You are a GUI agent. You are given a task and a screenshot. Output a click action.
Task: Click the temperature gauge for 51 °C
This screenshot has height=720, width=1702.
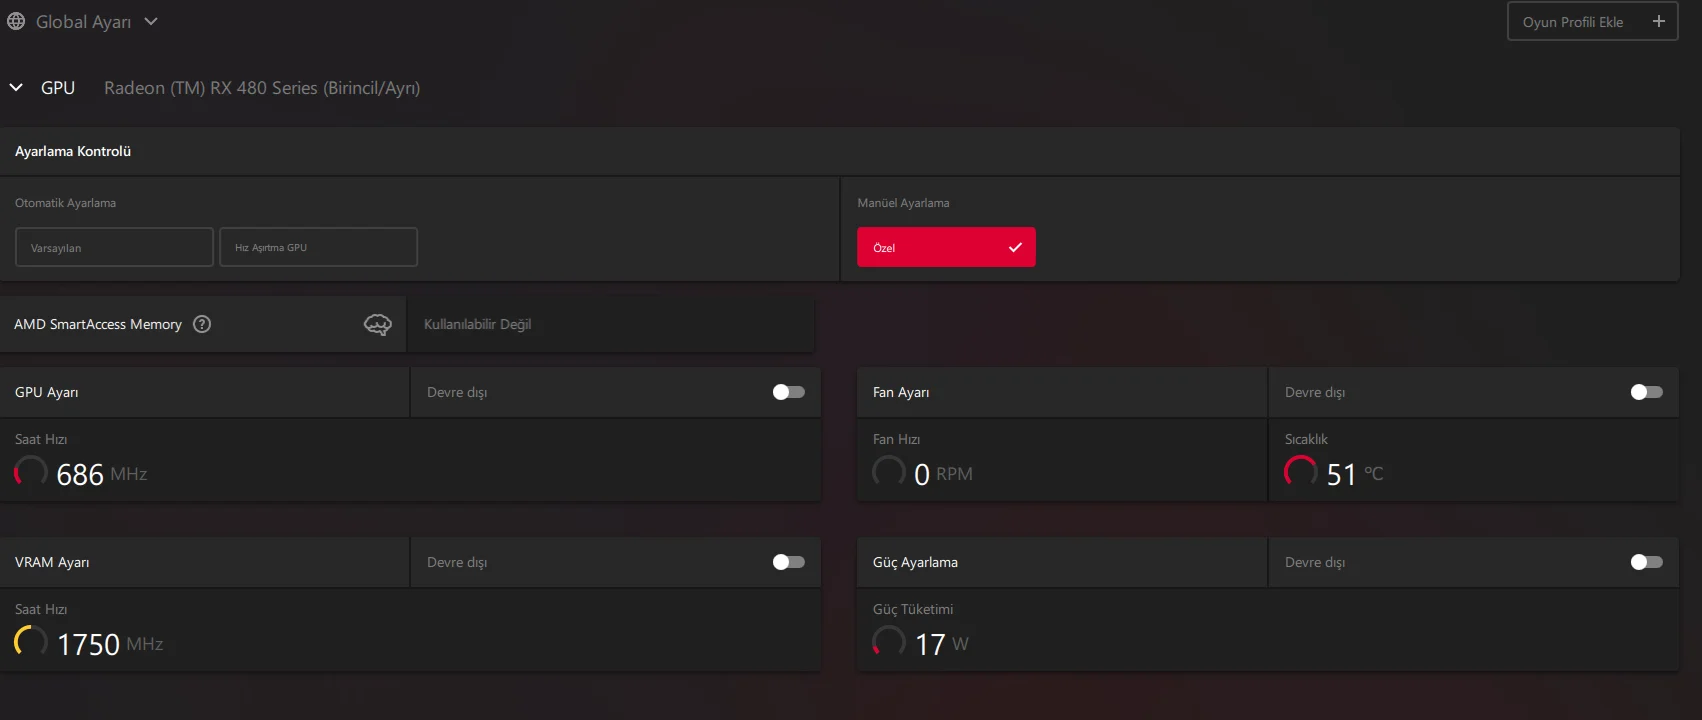[x=1301, y=472]
